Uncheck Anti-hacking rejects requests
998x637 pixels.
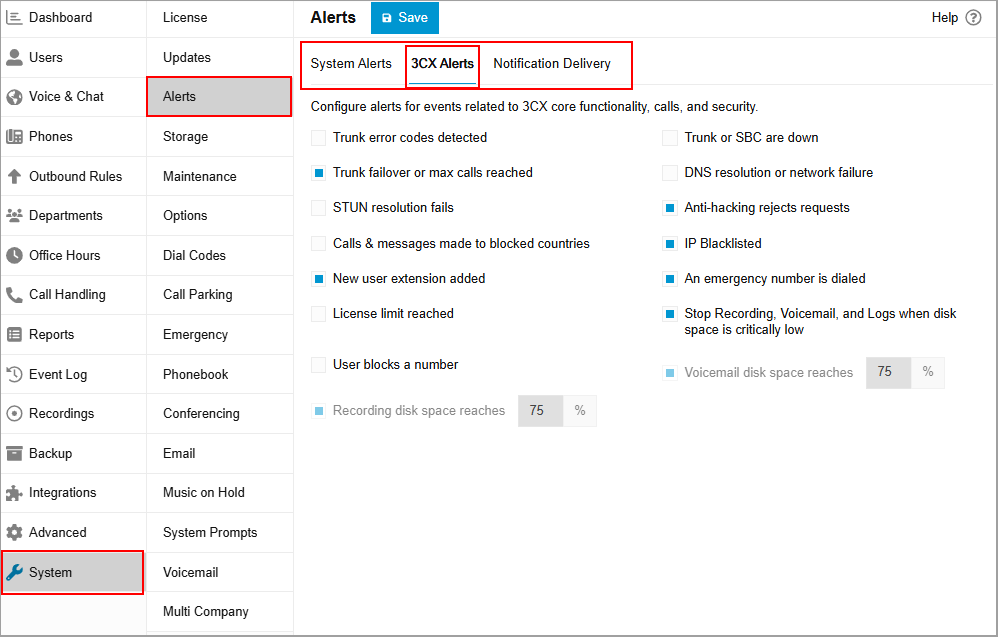pyautogui.click(x=670, y=208)
